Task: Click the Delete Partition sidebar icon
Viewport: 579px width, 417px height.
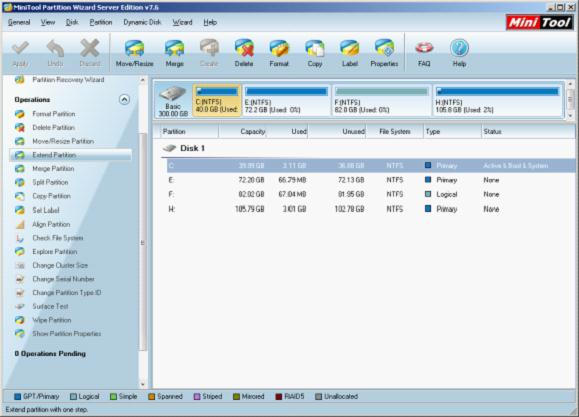Action: 20,127
